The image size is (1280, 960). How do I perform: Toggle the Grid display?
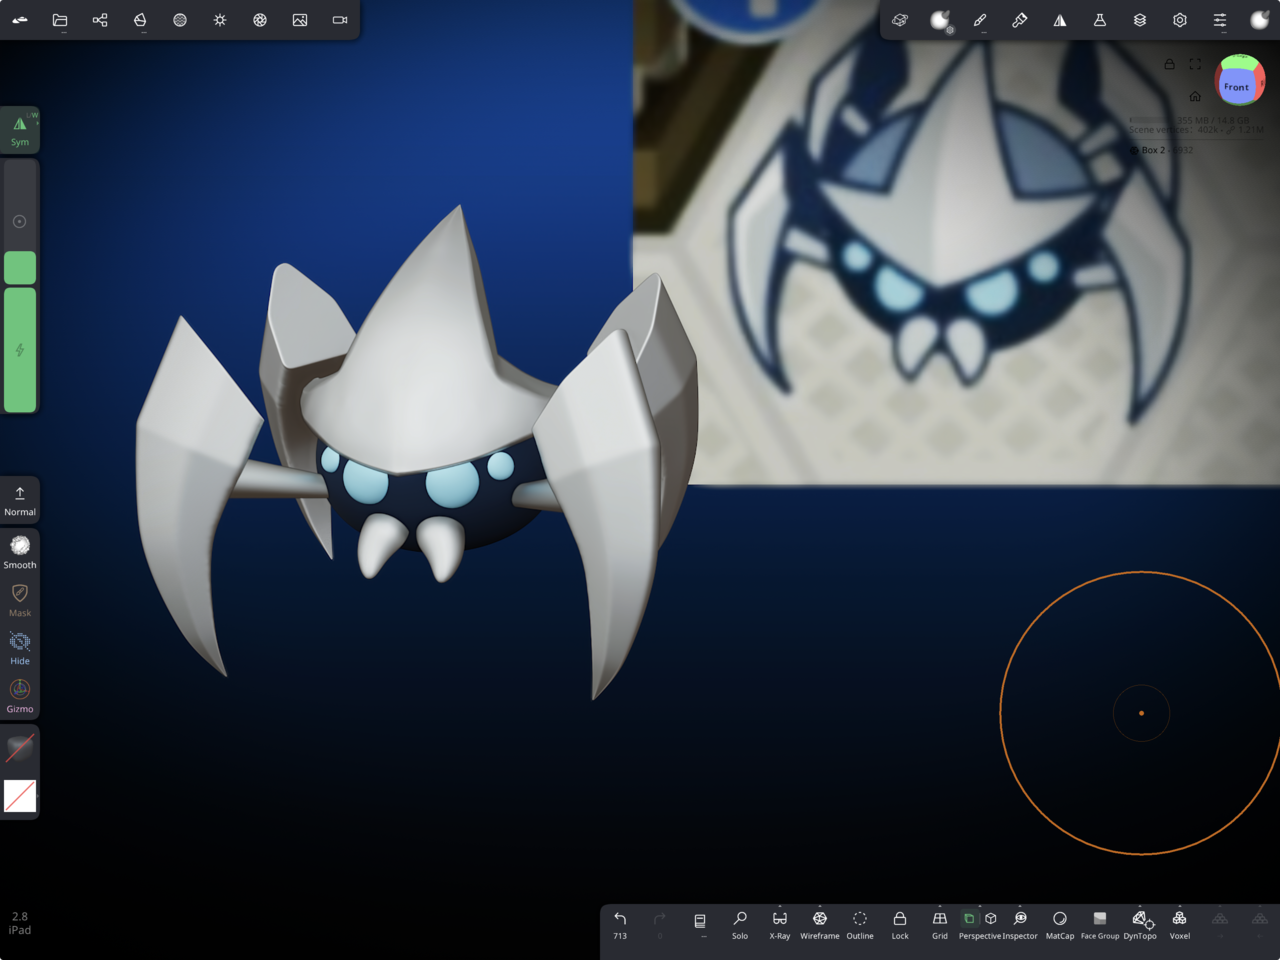tap(940, 925)
